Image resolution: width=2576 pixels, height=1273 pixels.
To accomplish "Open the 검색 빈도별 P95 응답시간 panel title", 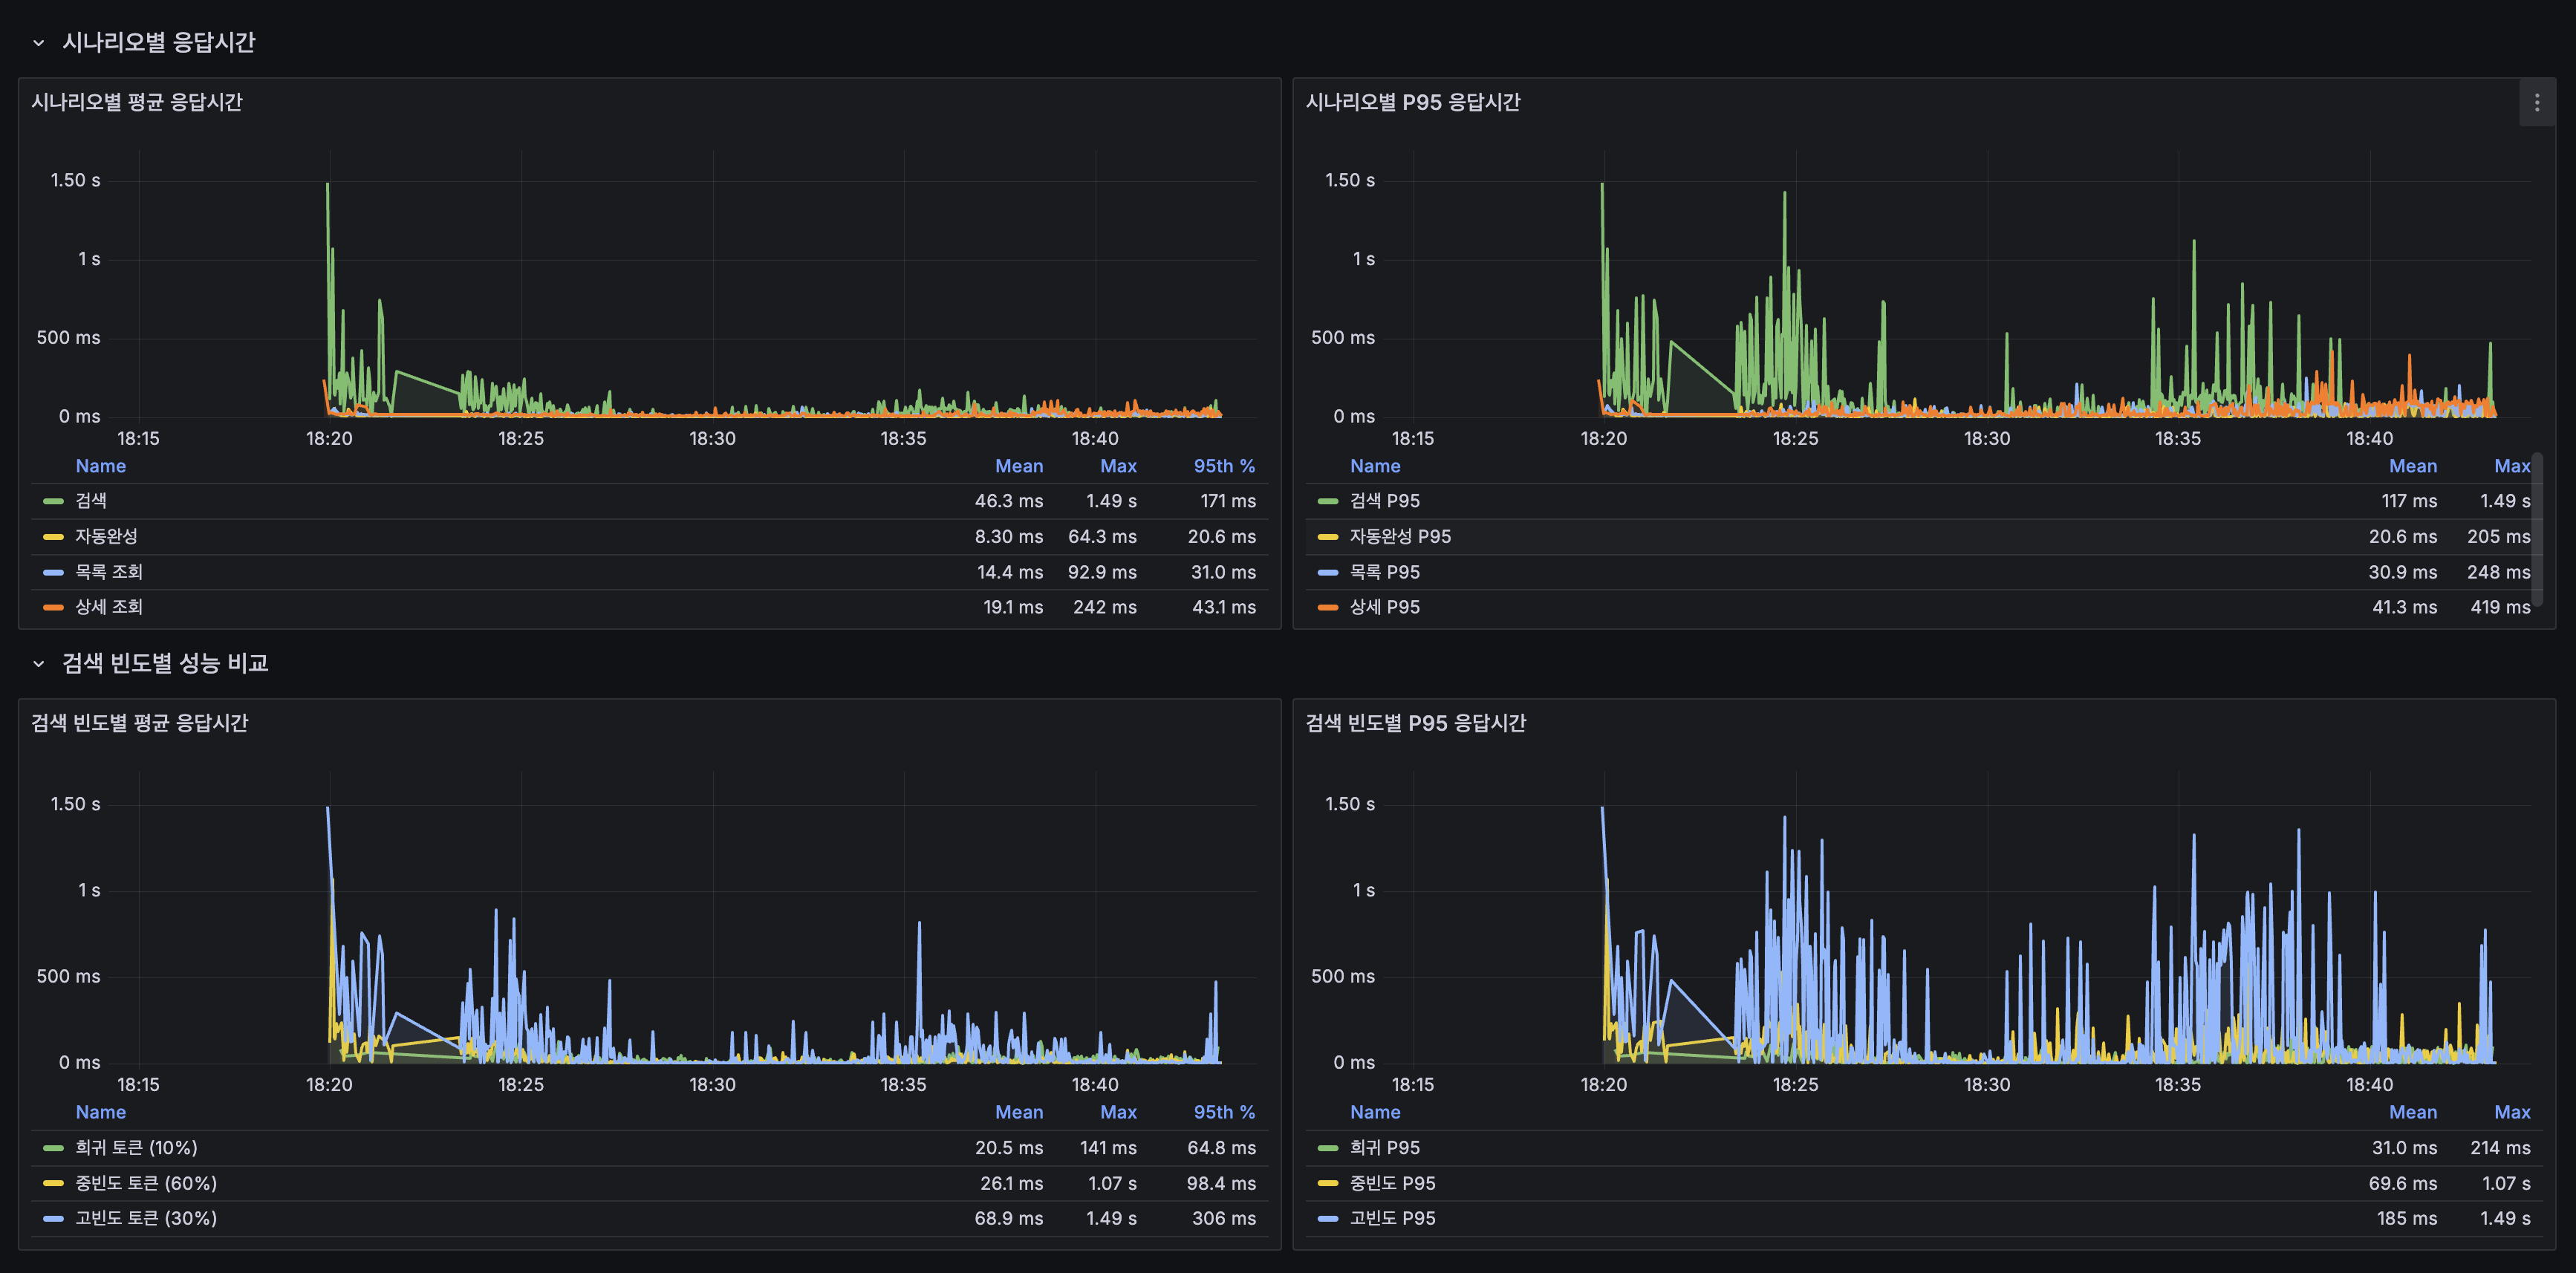I will (x=1415, y=723).
